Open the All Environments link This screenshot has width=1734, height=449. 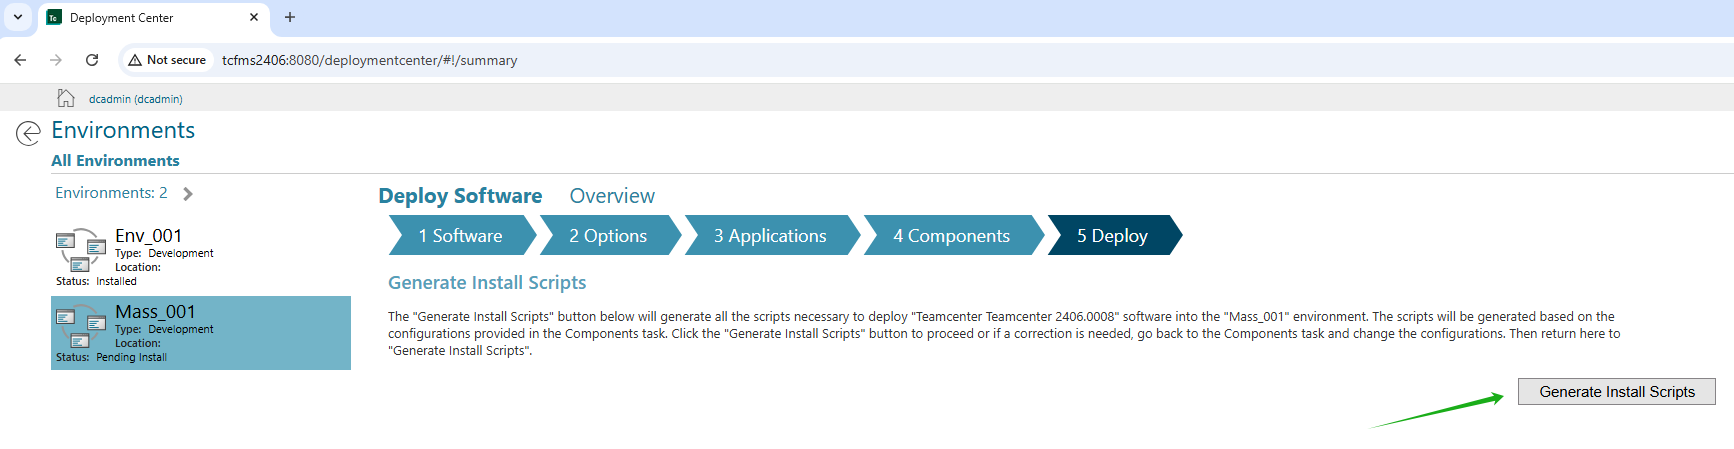click(116, 161)
